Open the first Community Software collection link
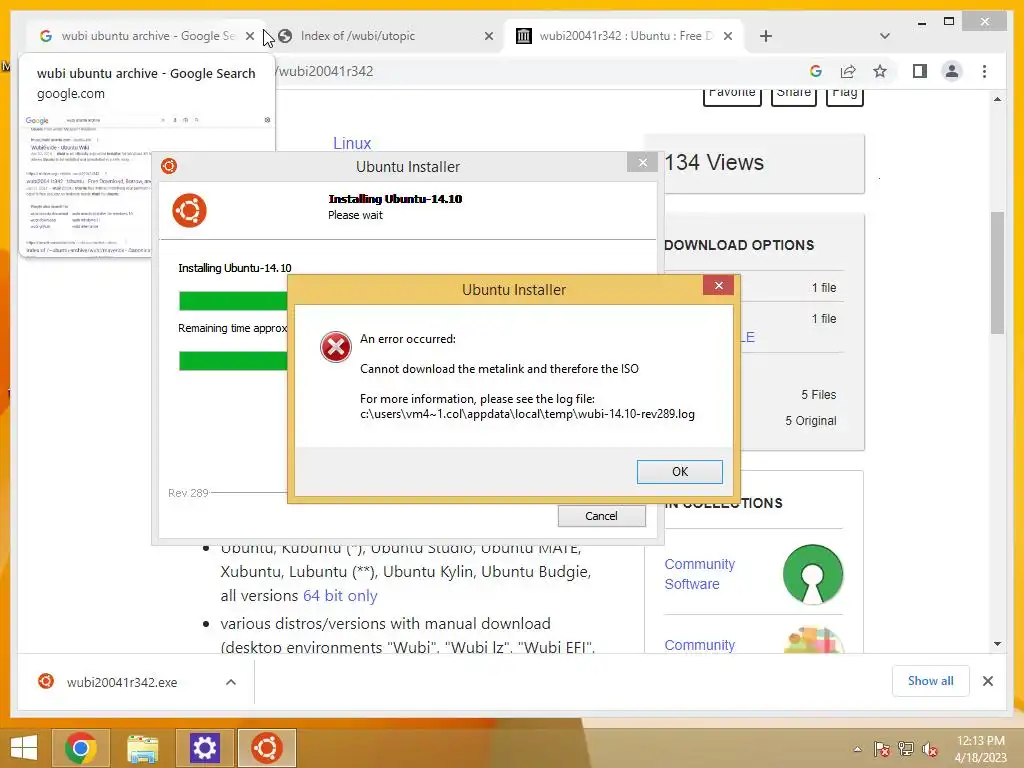Image resolution: width=1024 pixels, height=768 pixels. point(699,574)
